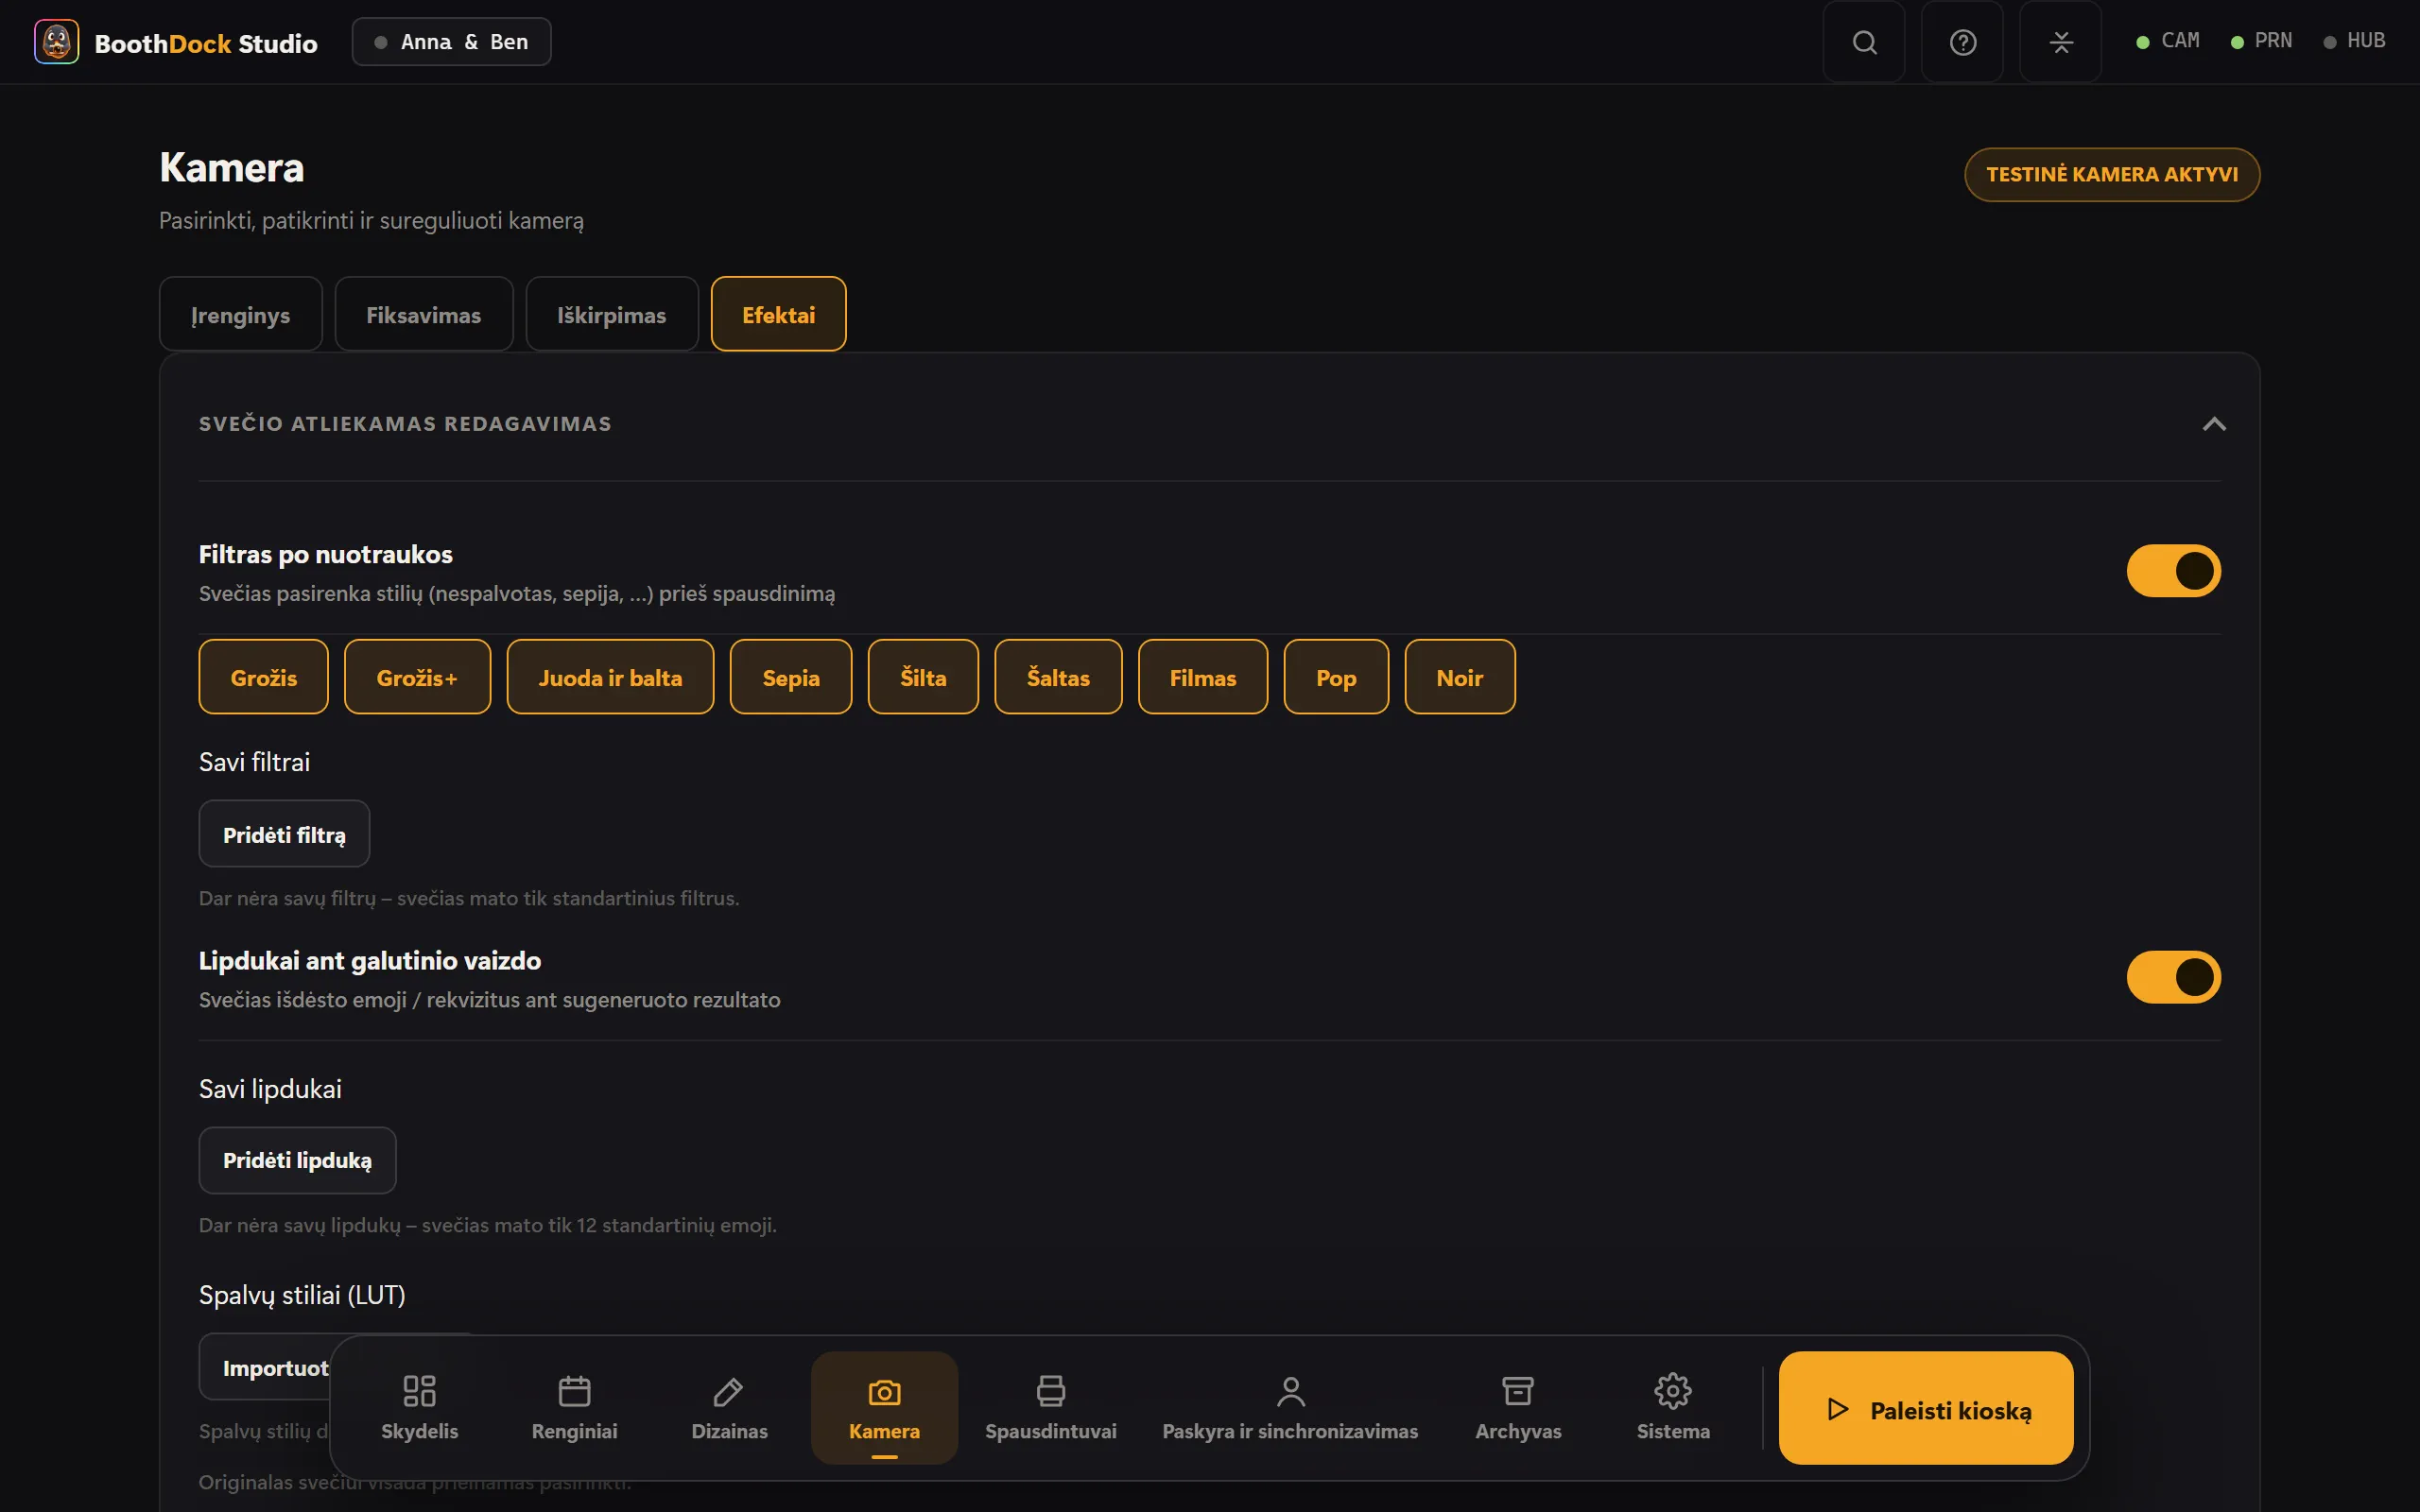Toggle the Pop filter chip
2420x1512 pixels.
(1336, 677)
